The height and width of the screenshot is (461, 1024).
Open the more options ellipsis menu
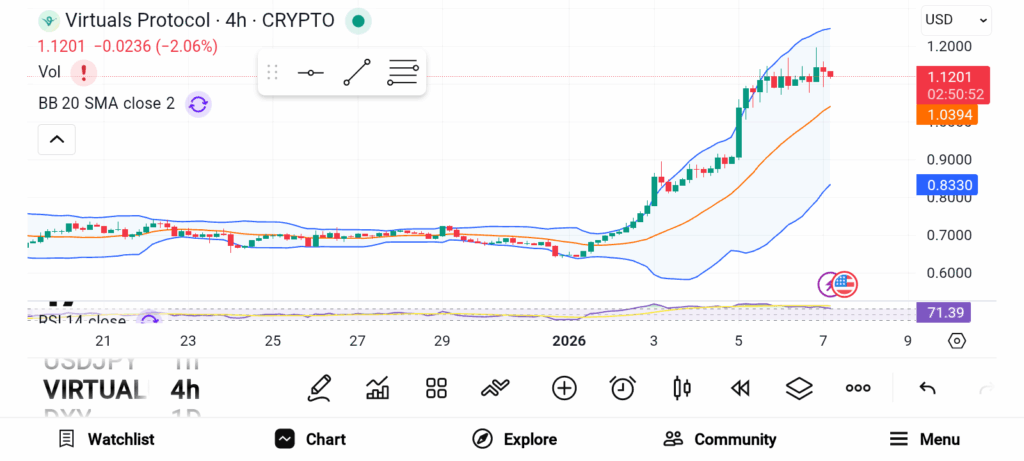tap(857, 388)
